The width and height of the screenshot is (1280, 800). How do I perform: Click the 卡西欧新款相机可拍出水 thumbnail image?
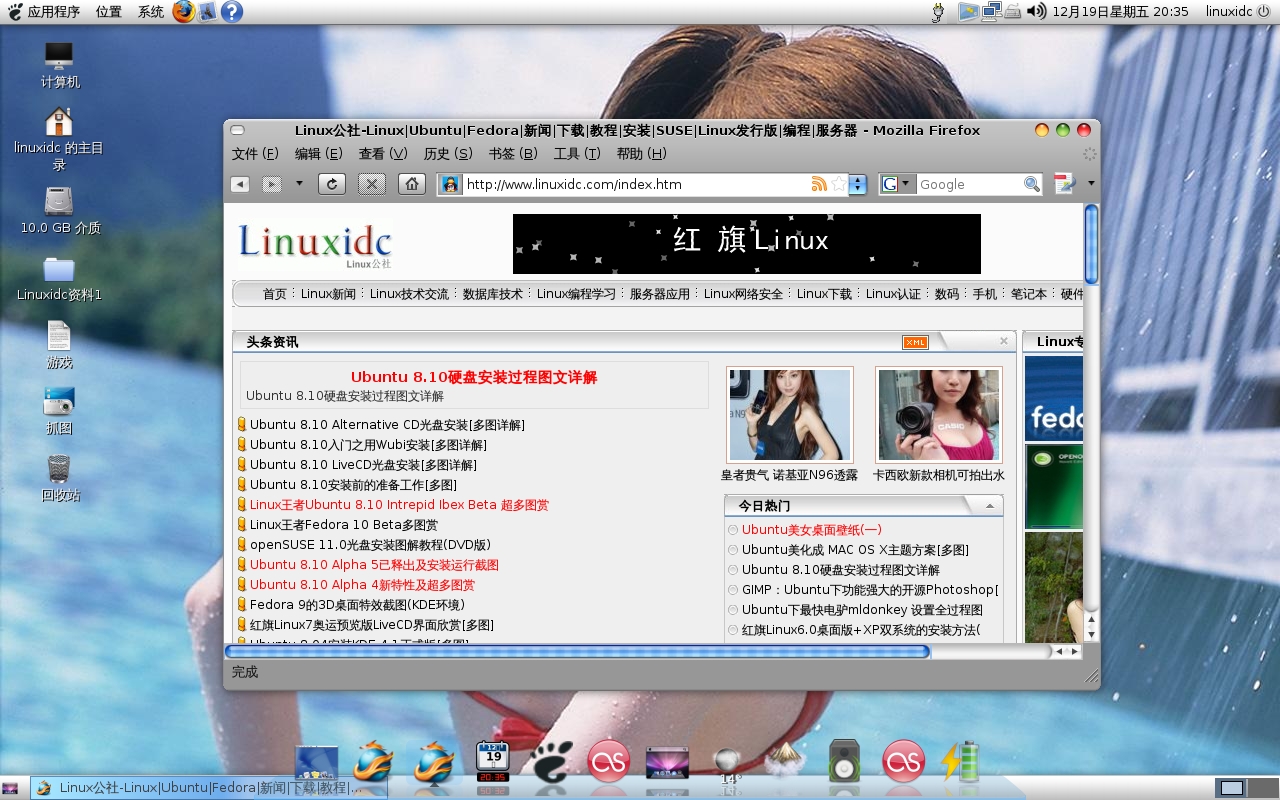(x=938, y=414)
